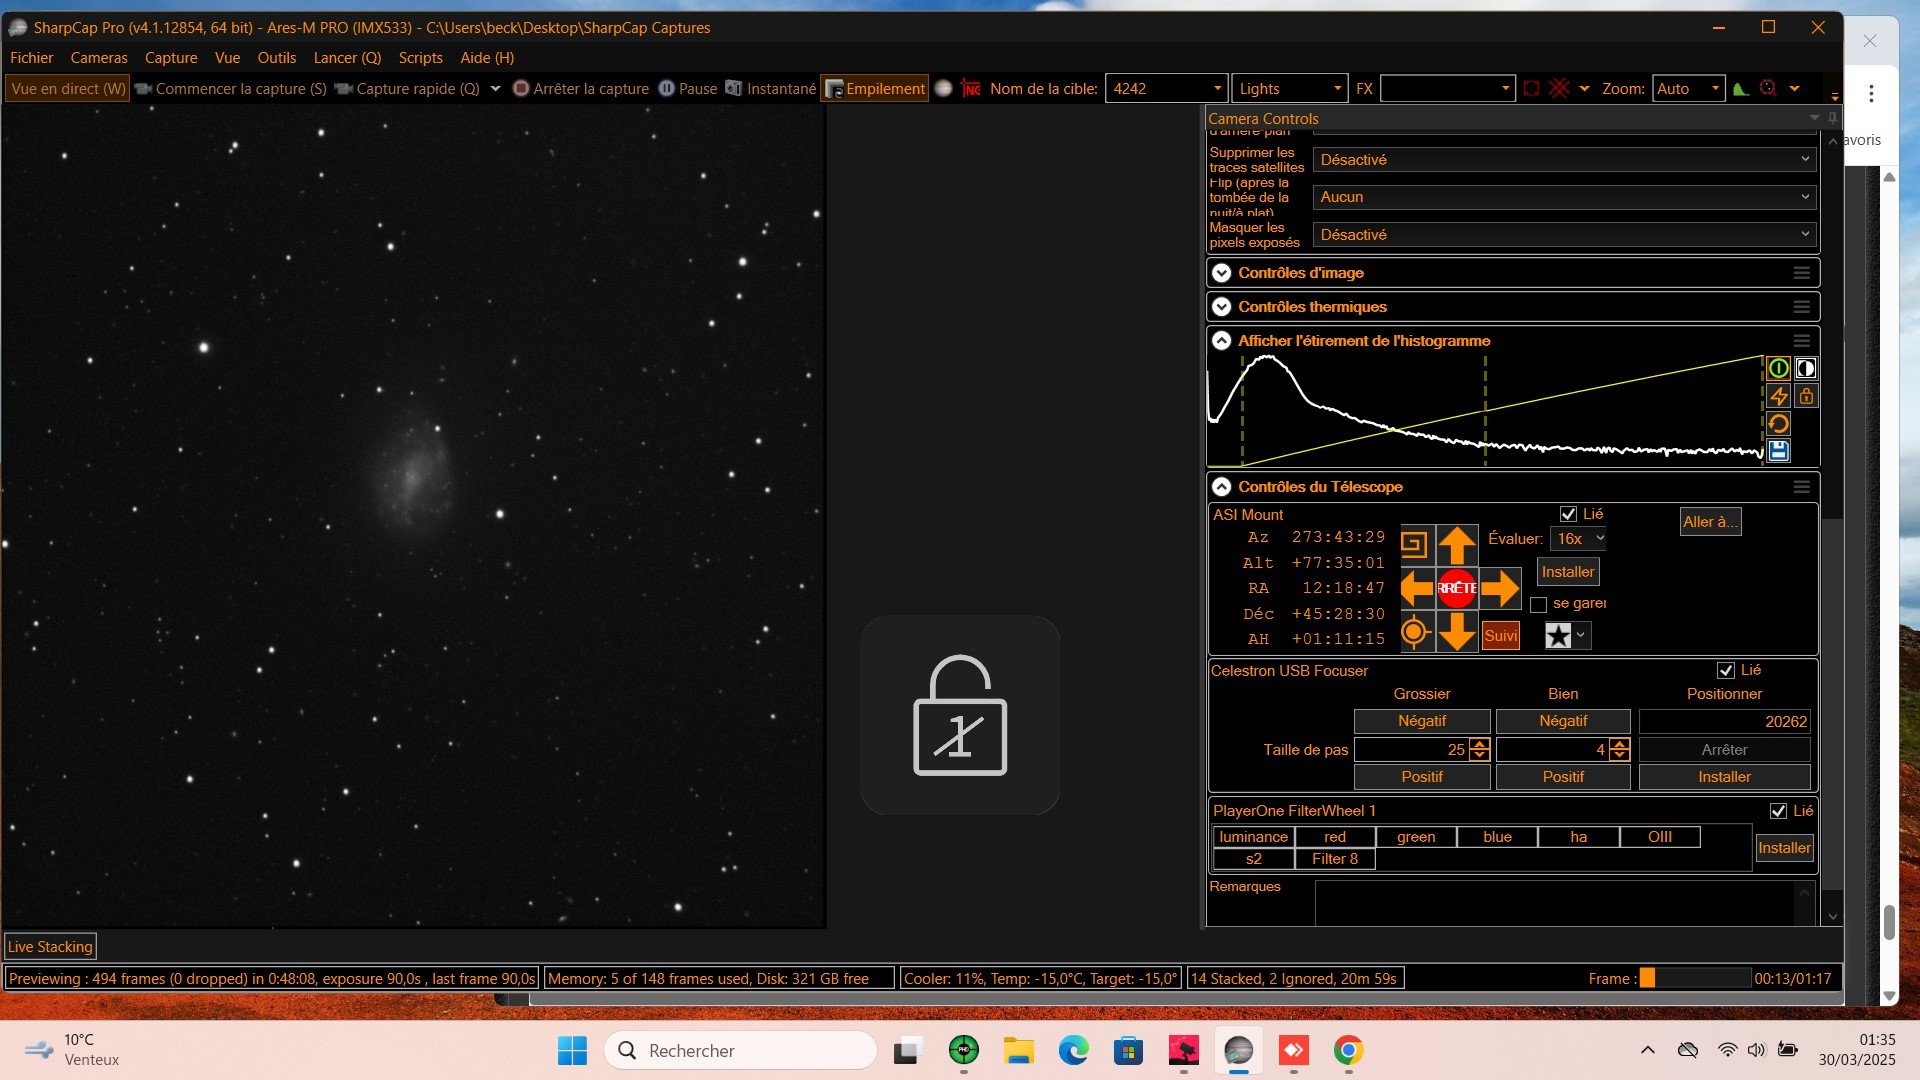Screen dimensions: 1920x1080
Task: Click the Pause capture toolbar item
Action: coord(687,89)
